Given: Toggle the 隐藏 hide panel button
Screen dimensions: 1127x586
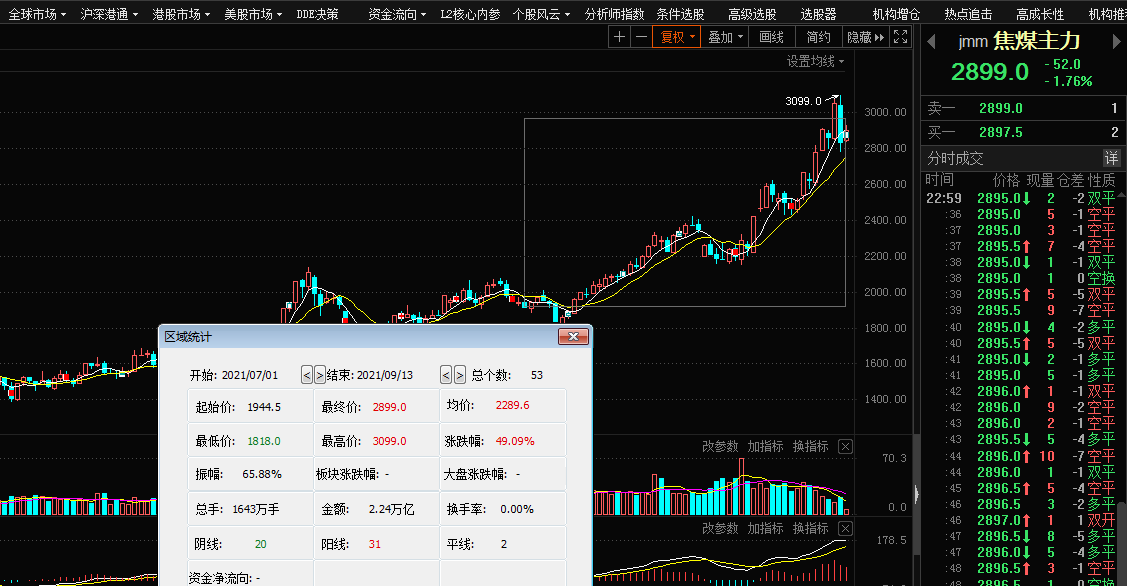Looking at the screenshot, I should click(x=865, y=37).
